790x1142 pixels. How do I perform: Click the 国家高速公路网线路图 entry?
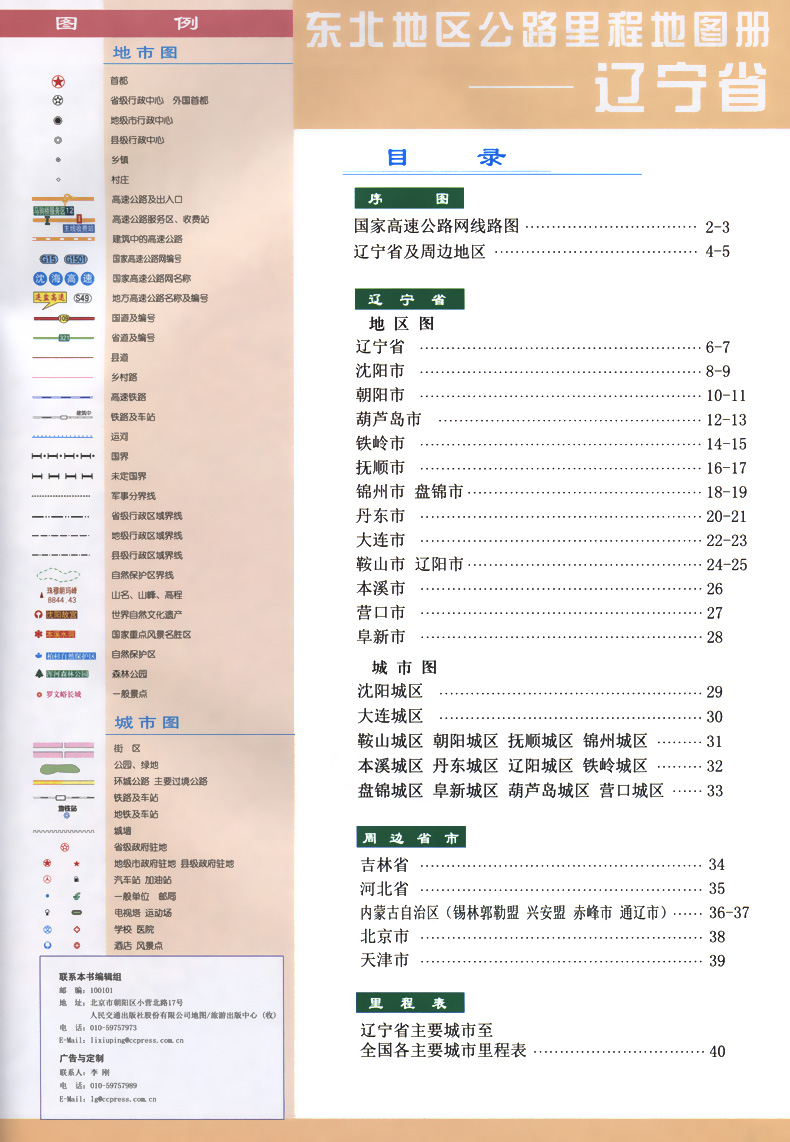click(542, 227)
